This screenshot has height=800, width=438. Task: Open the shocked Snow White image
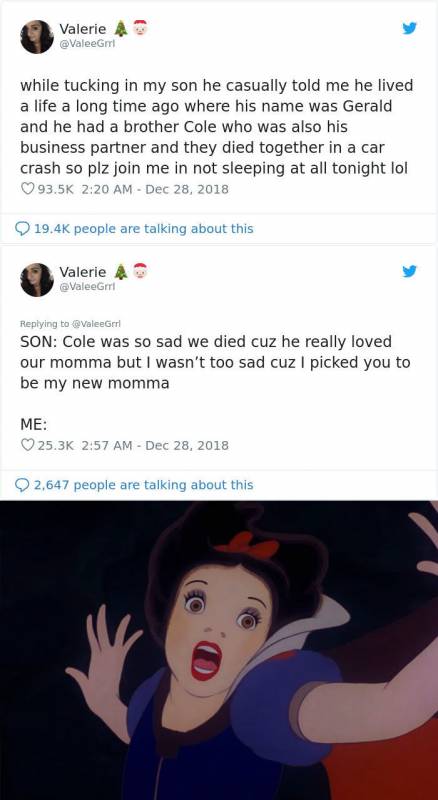(x=219, y=650)
